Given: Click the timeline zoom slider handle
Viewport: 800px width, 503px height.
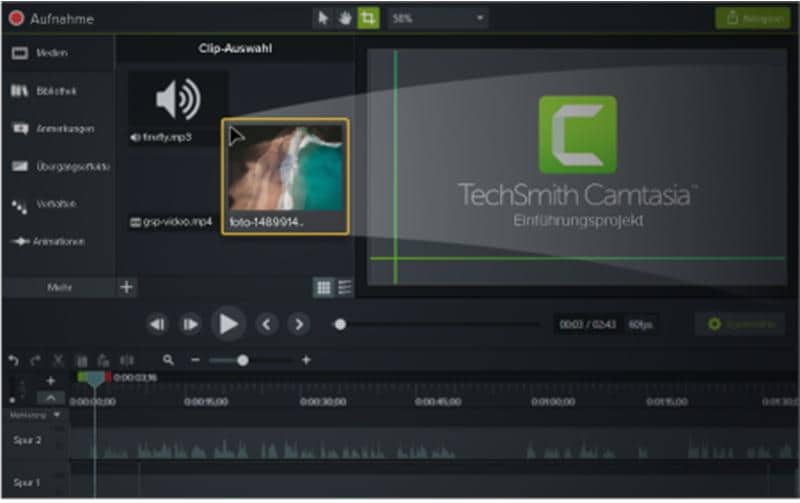Looking at the screenshot, I should tap(243, 360).
